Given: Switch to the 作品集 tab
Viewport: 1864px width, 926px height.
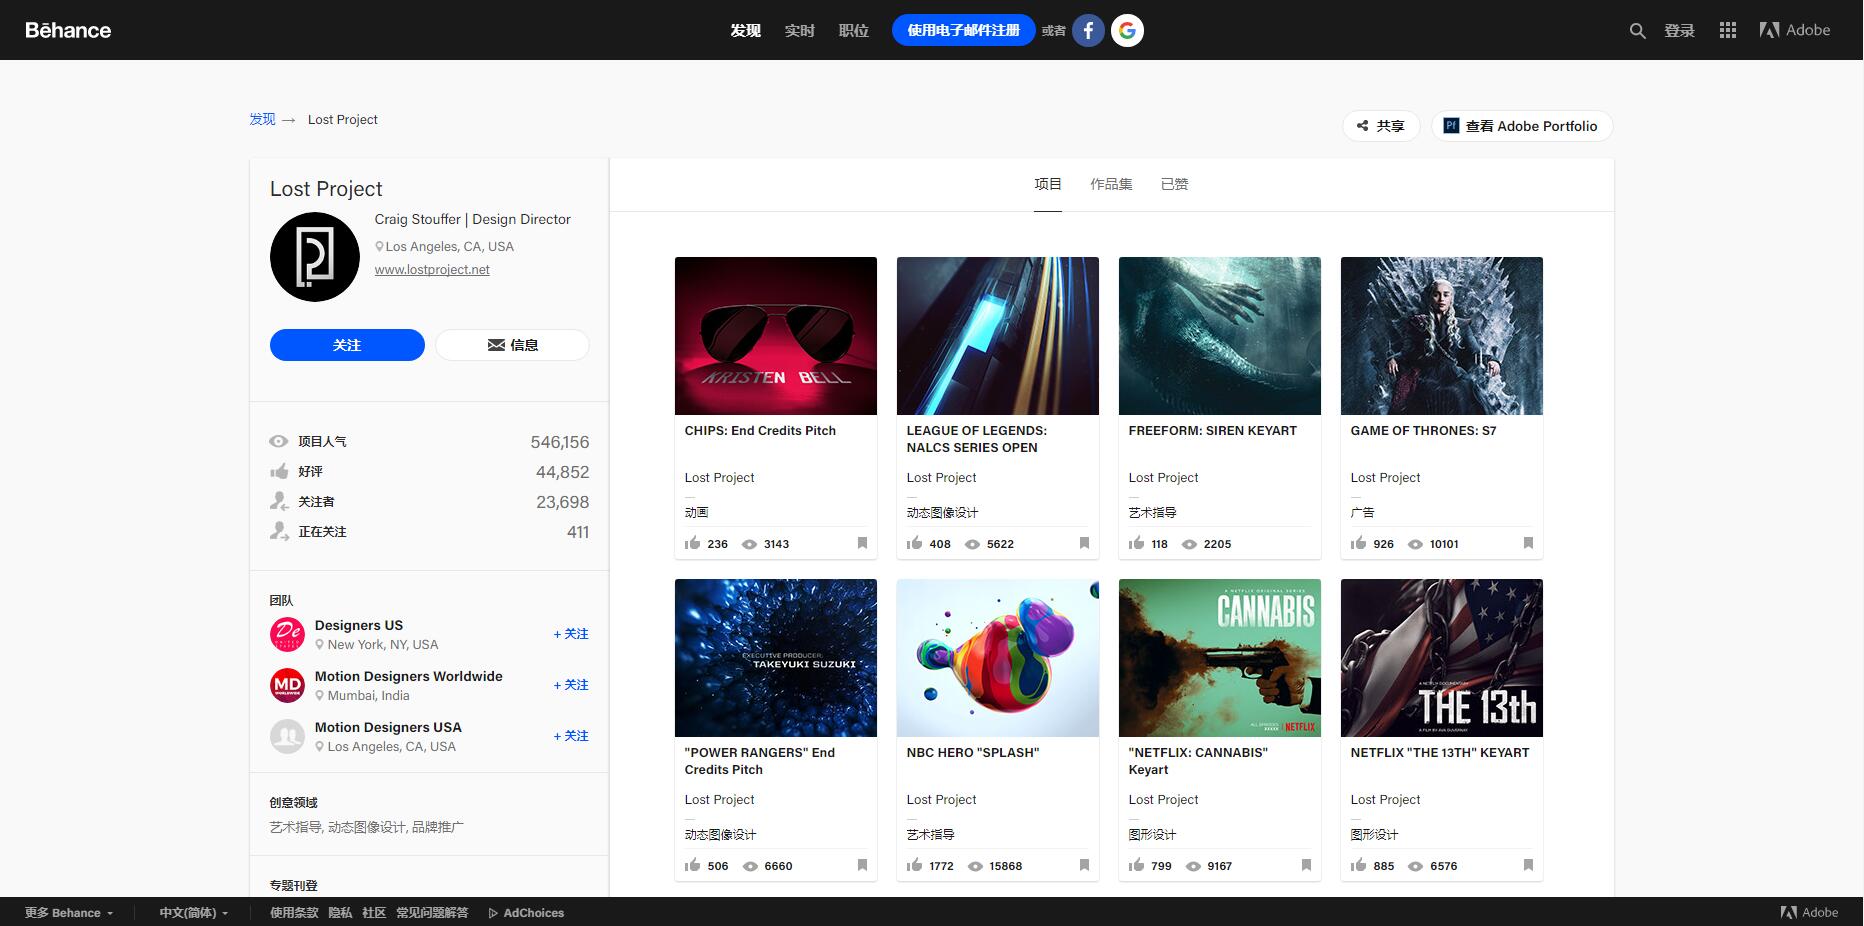Looking at the screenshot, I should click(1111, 184).
